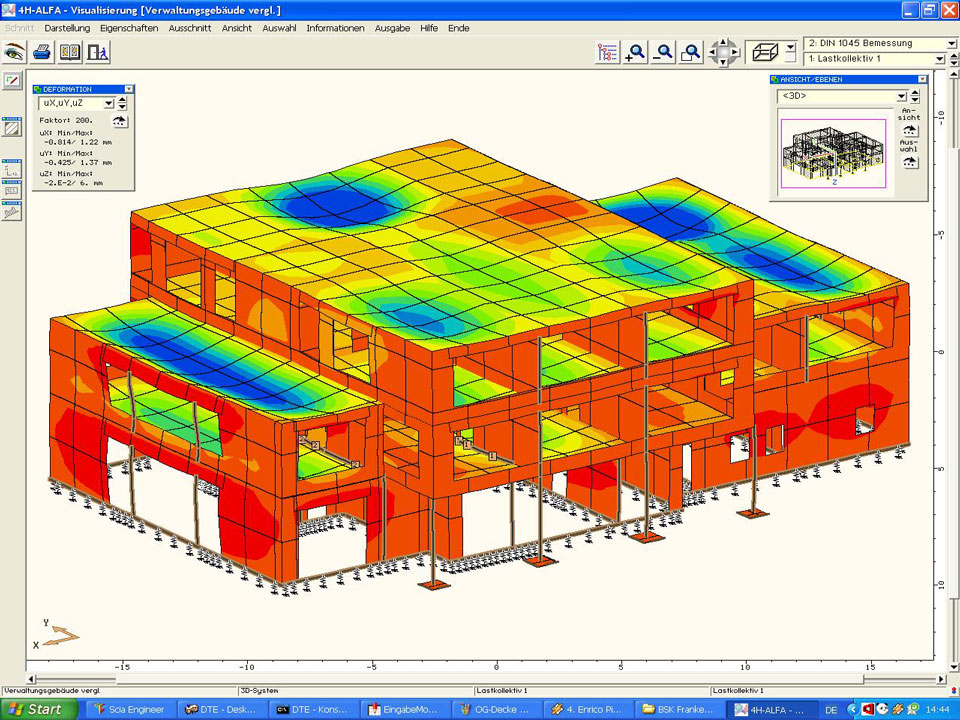Click the zoom in magnifier icon

635,53
